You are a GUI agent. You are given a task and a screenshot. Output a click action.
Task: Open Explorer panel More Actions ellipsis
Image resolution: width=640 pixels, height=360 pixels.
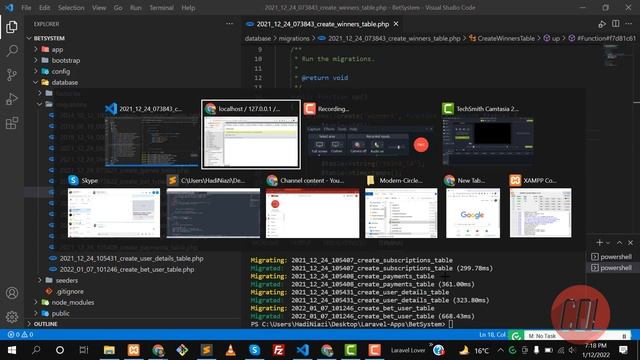tap(230, 24)
